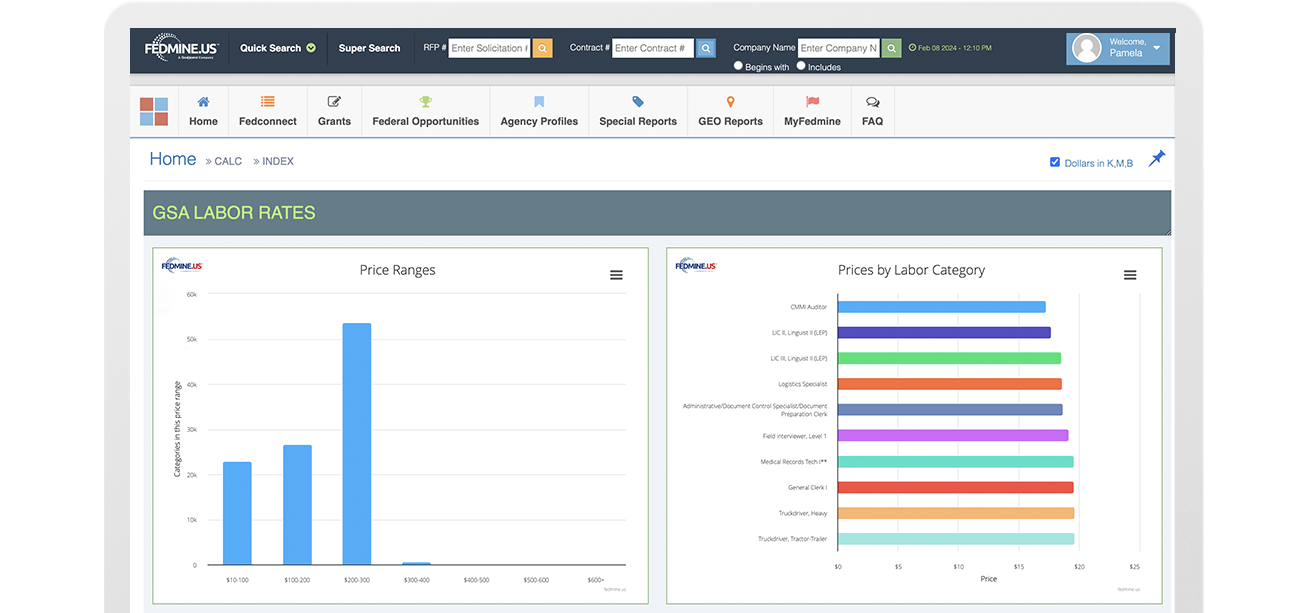Image resolution: width=1306 pixels, height=613 pixels.
Task: Open the Special Reports menu
Action: coord(638,111)
